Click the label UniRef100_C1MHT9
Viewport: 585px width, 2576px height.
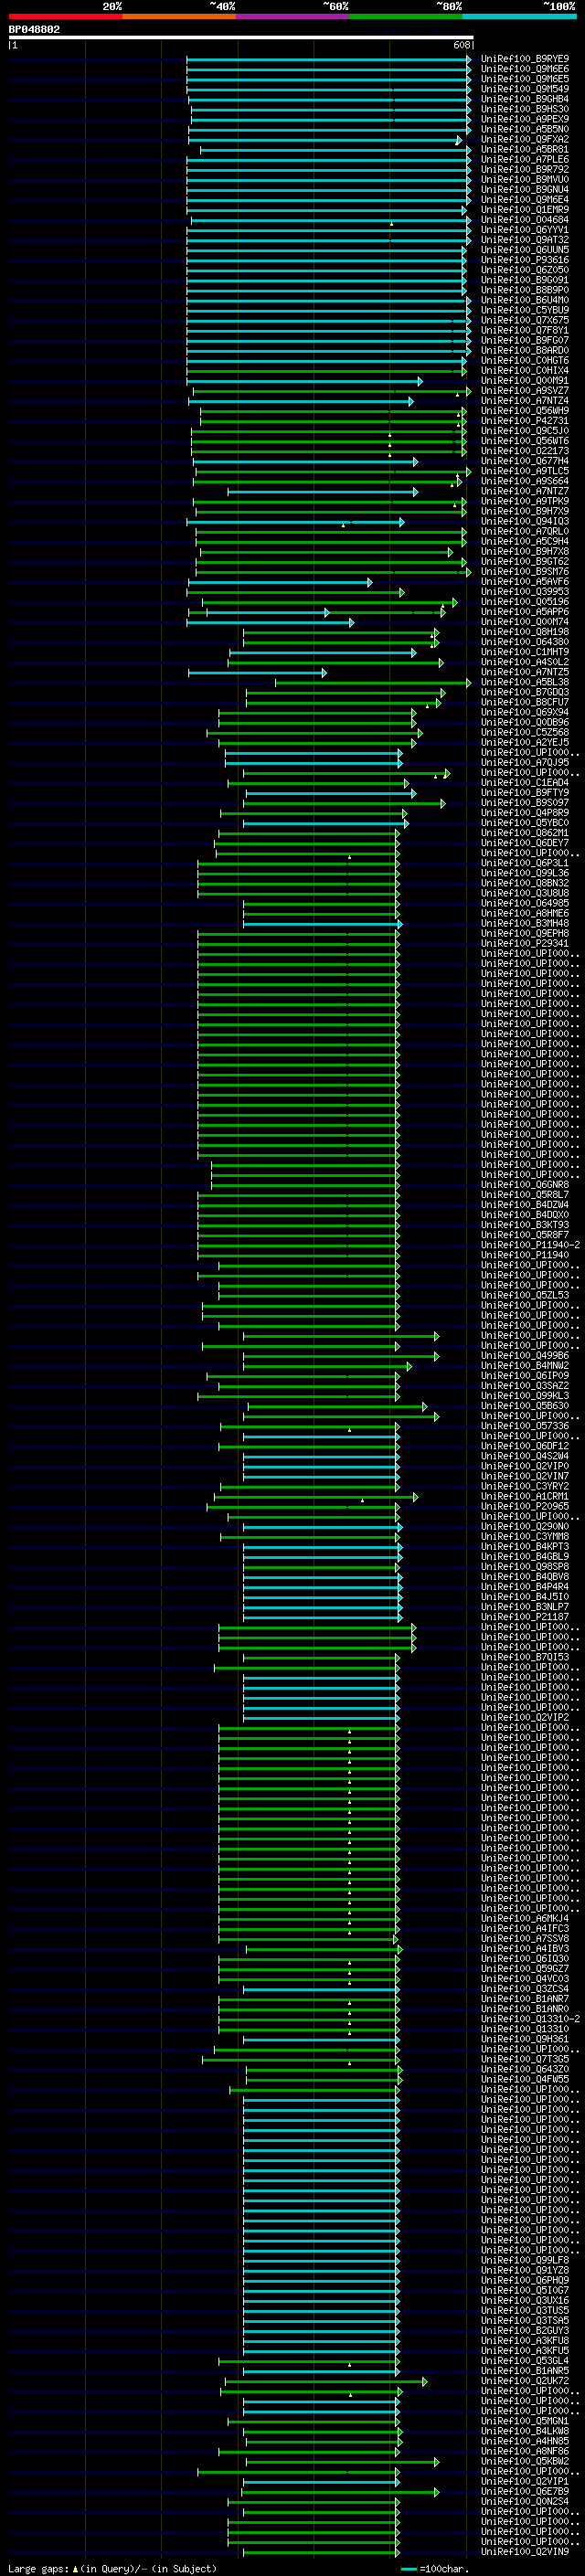coord(525,652)
